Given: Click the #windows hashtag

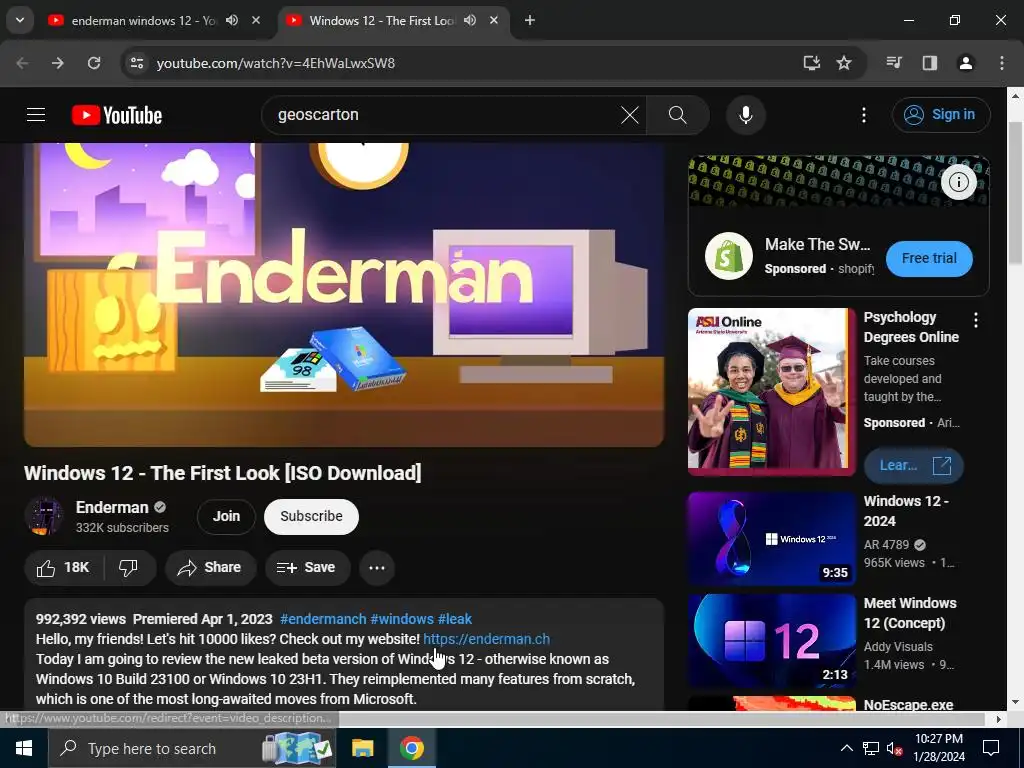Looking at the screenshot, I should tap(402, 619).
